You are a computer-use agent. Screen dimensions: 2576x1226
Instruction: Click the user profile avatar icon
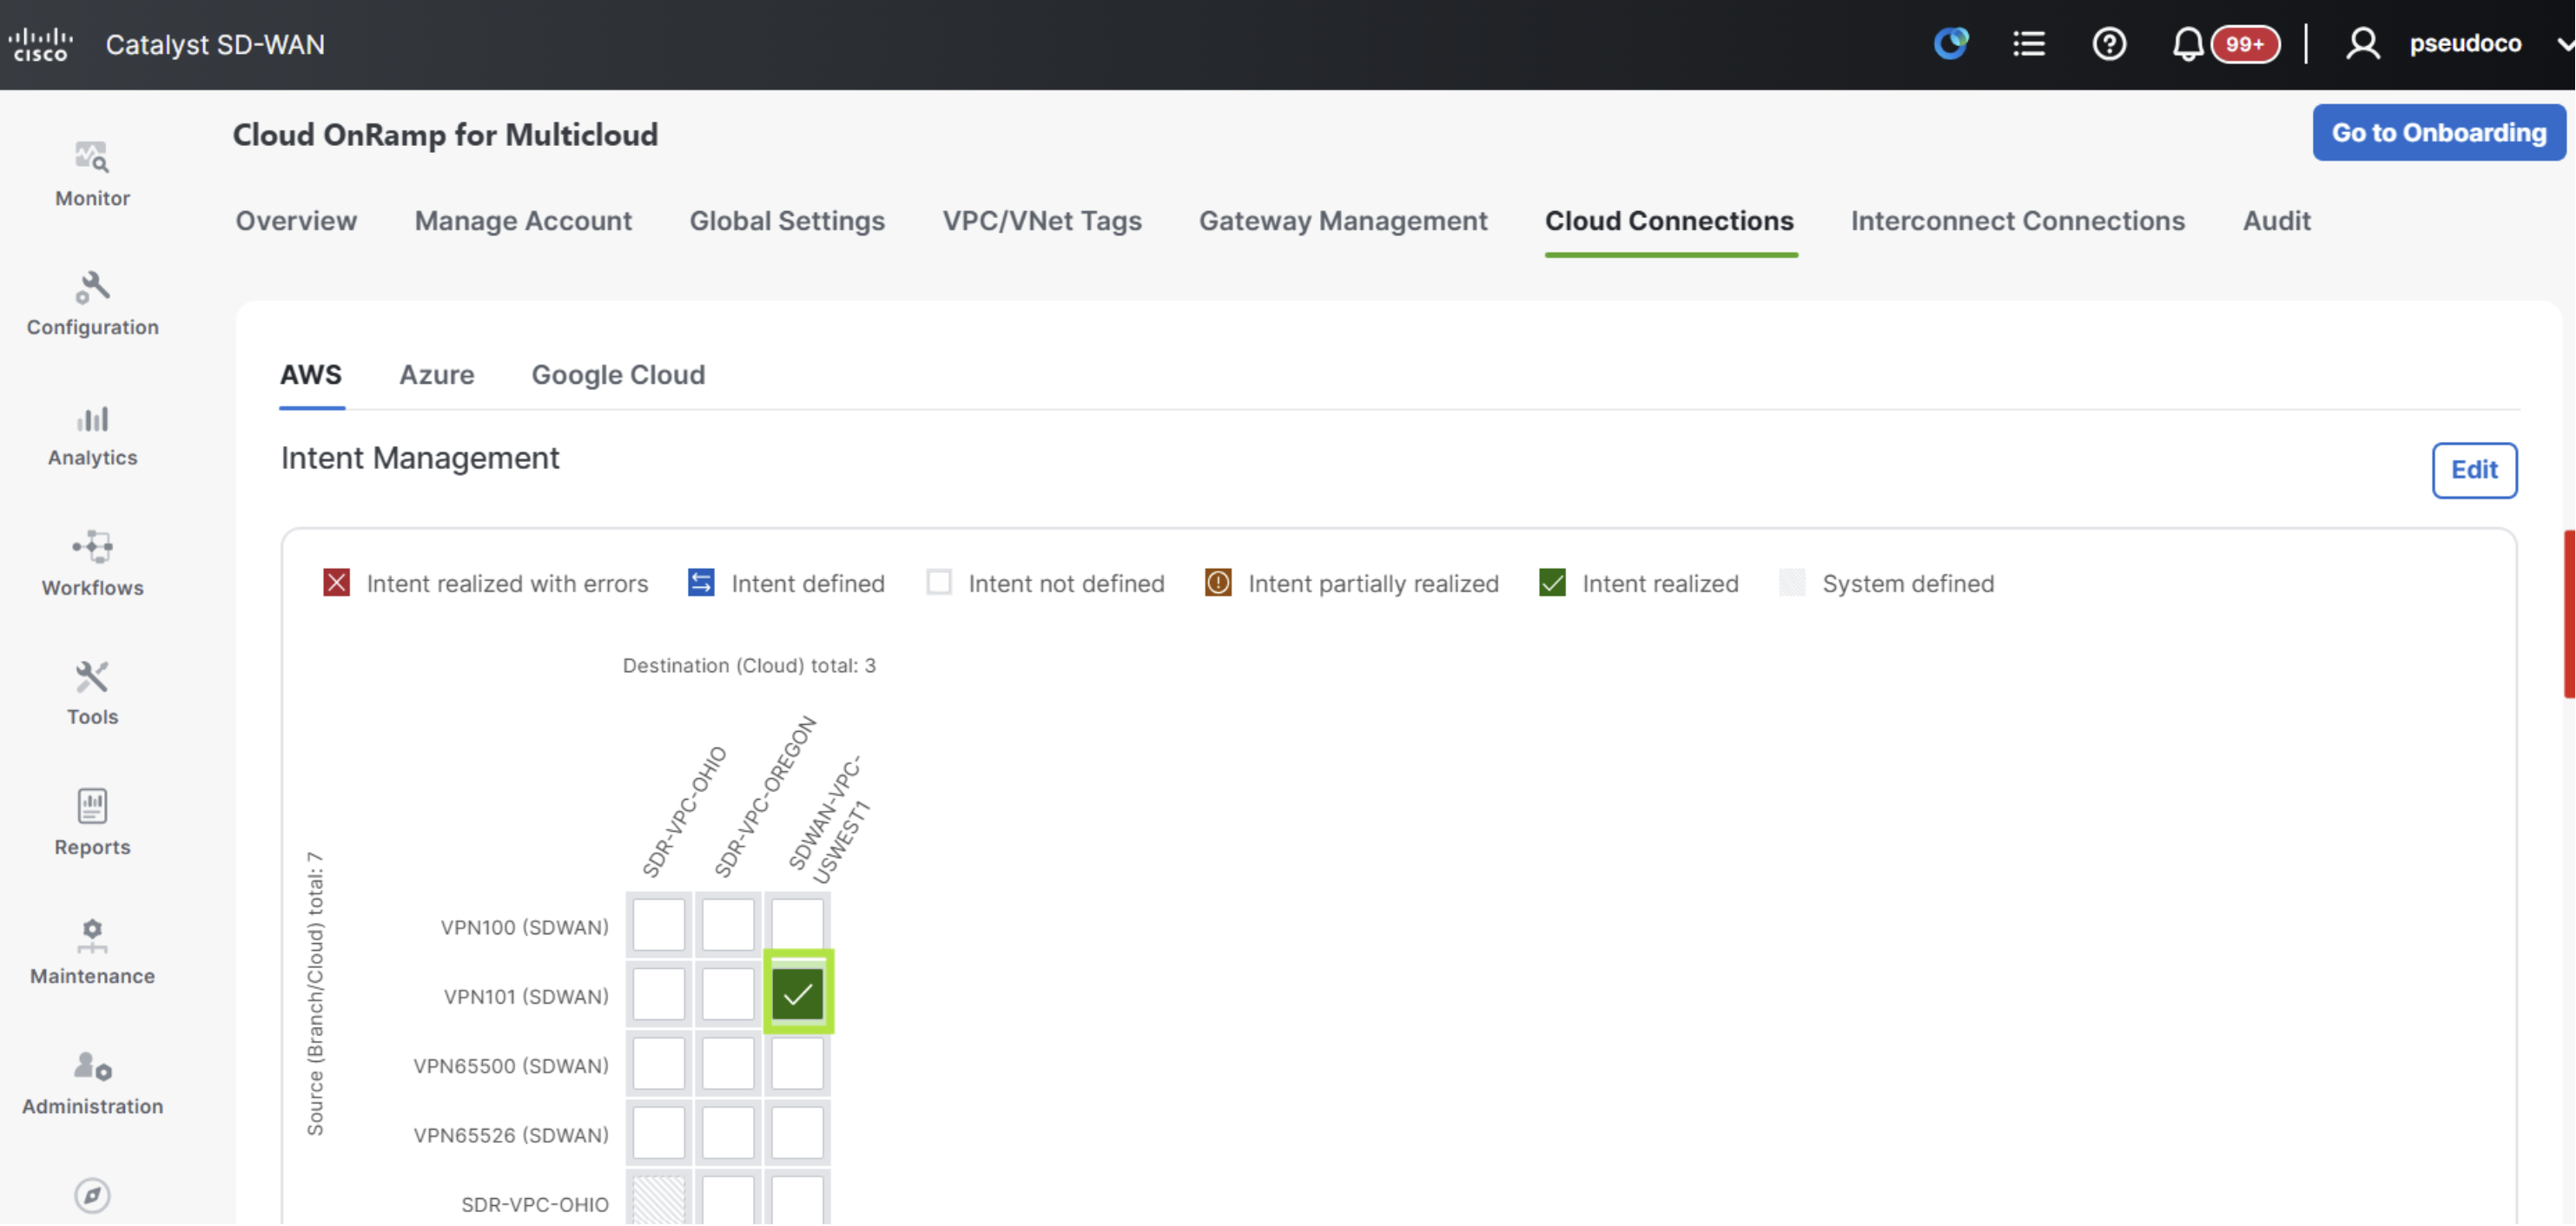2363,44
